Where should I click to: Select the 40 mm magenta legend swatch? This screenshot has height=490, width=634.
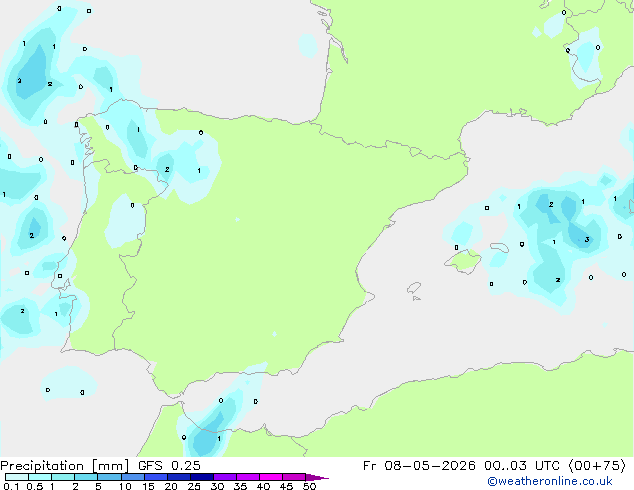click(x=271, y=477)
